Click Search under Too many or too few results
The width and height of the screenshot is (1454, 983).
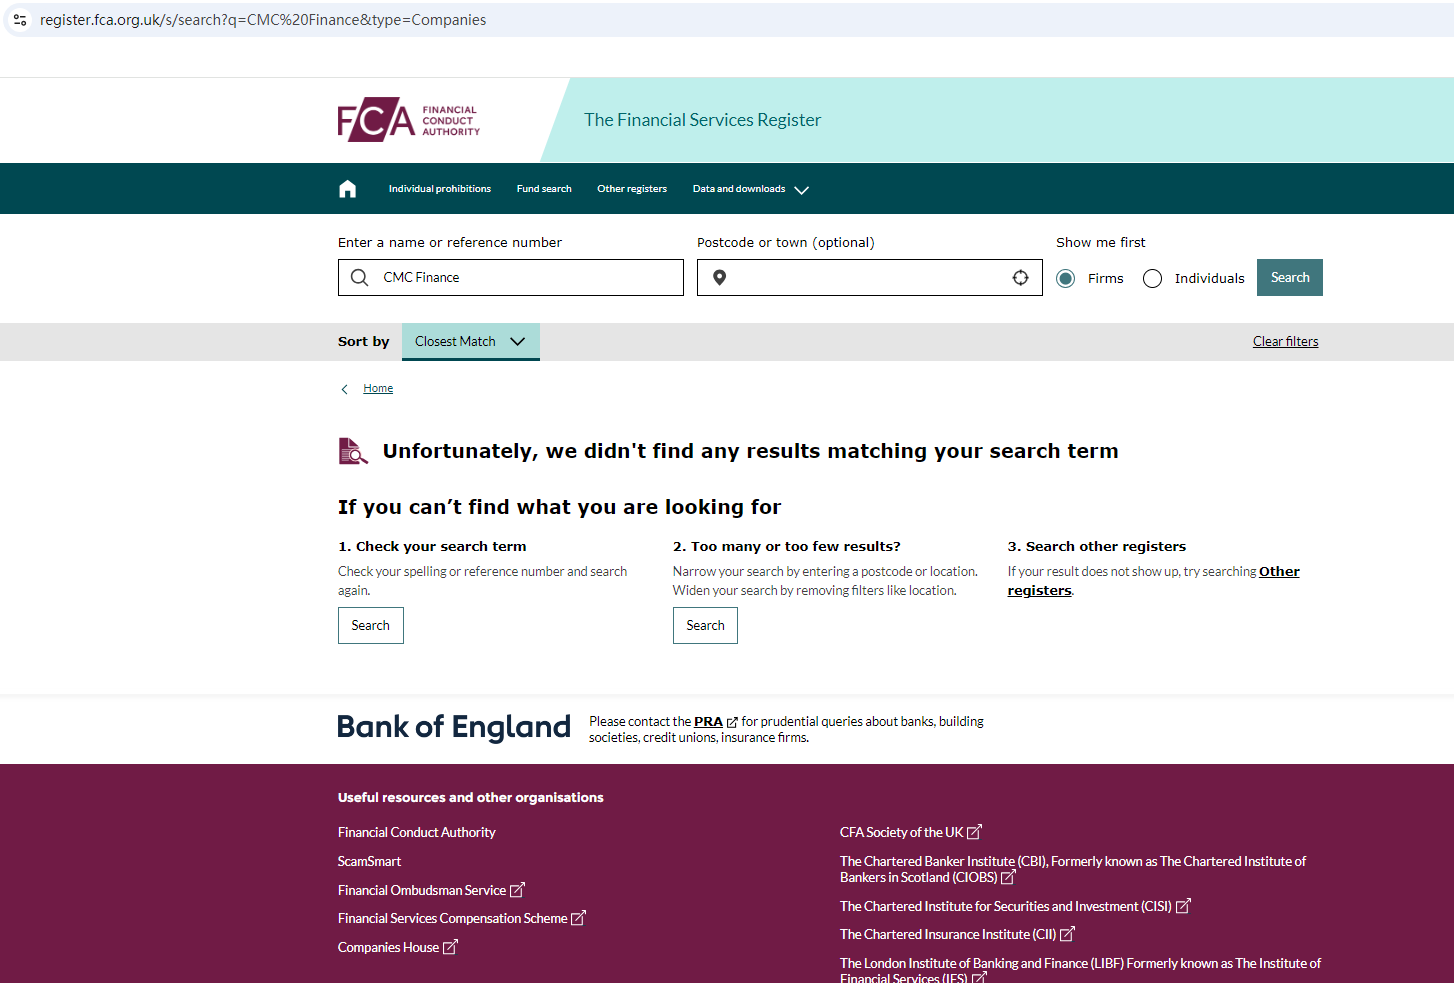[x=705, y=625]
